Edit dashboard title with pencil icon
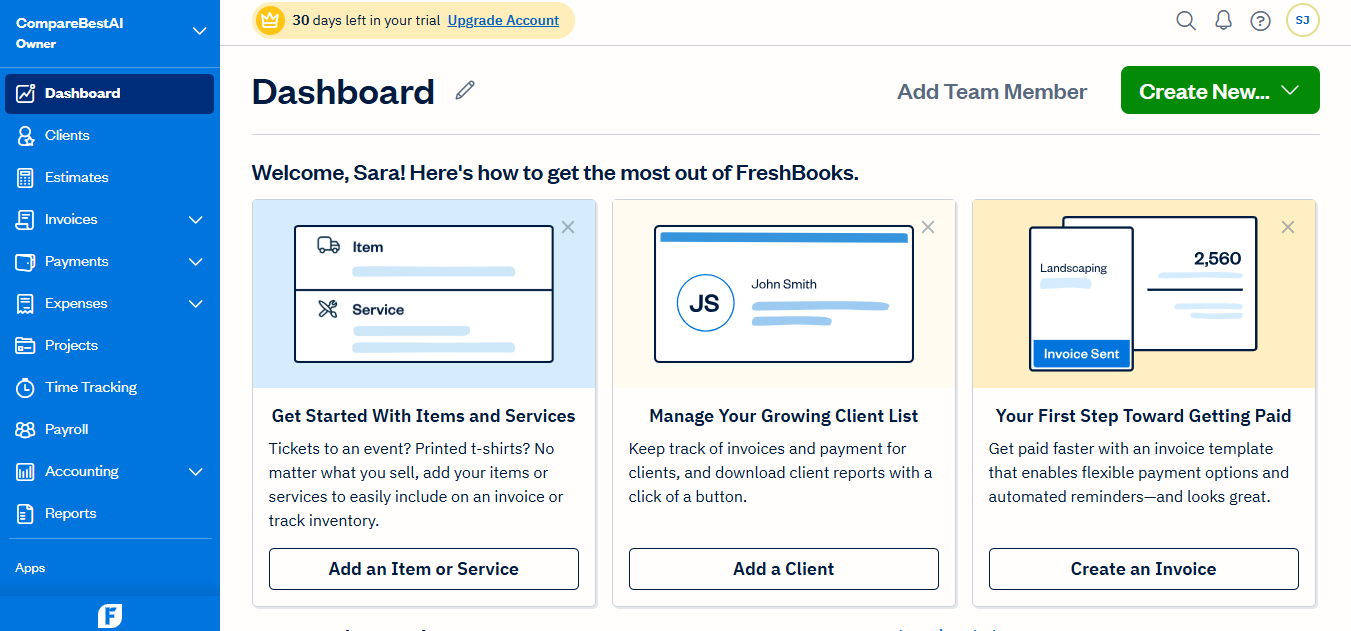 (x=465, y=90)
